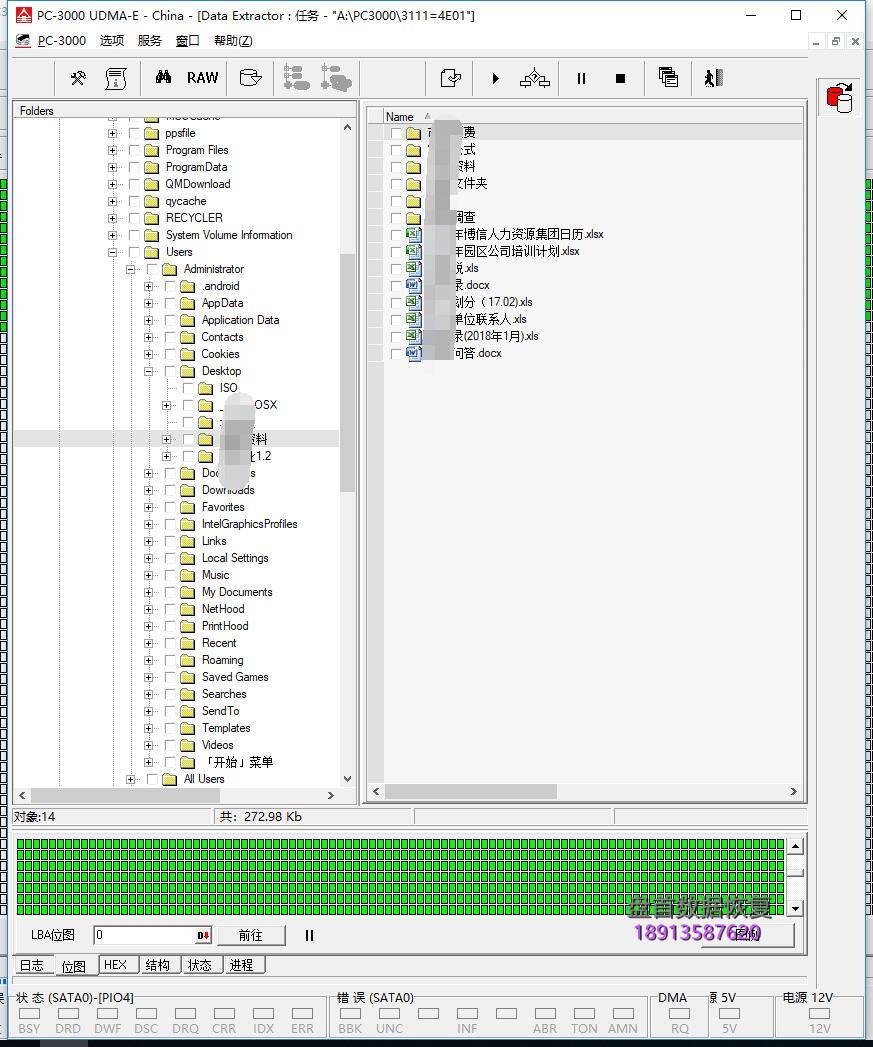
Task: Click the Excel icon of 博信人力资源集团日历.xlsx
Action: tap(413, 234)
